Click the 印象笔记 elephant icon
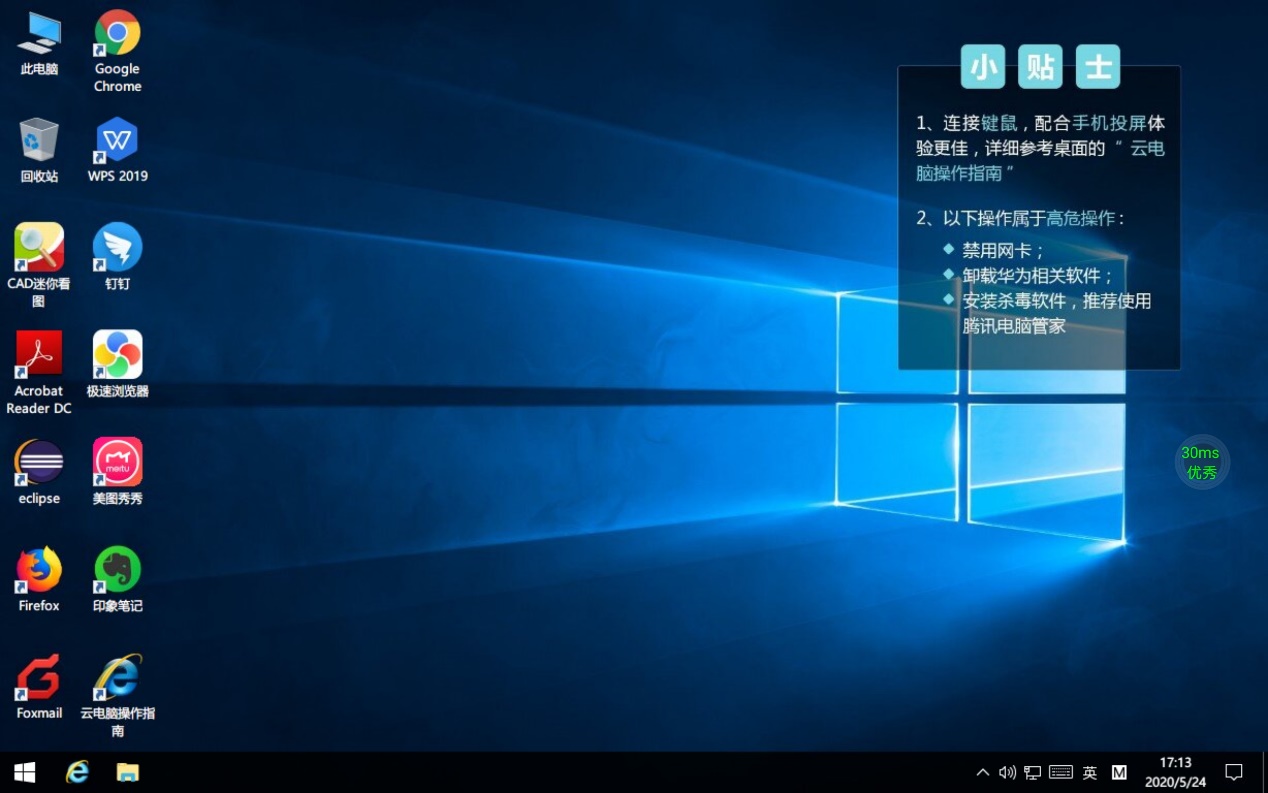Image resolution: width=1268 pixels, height=793 pixels. click(x=117, y=570)
